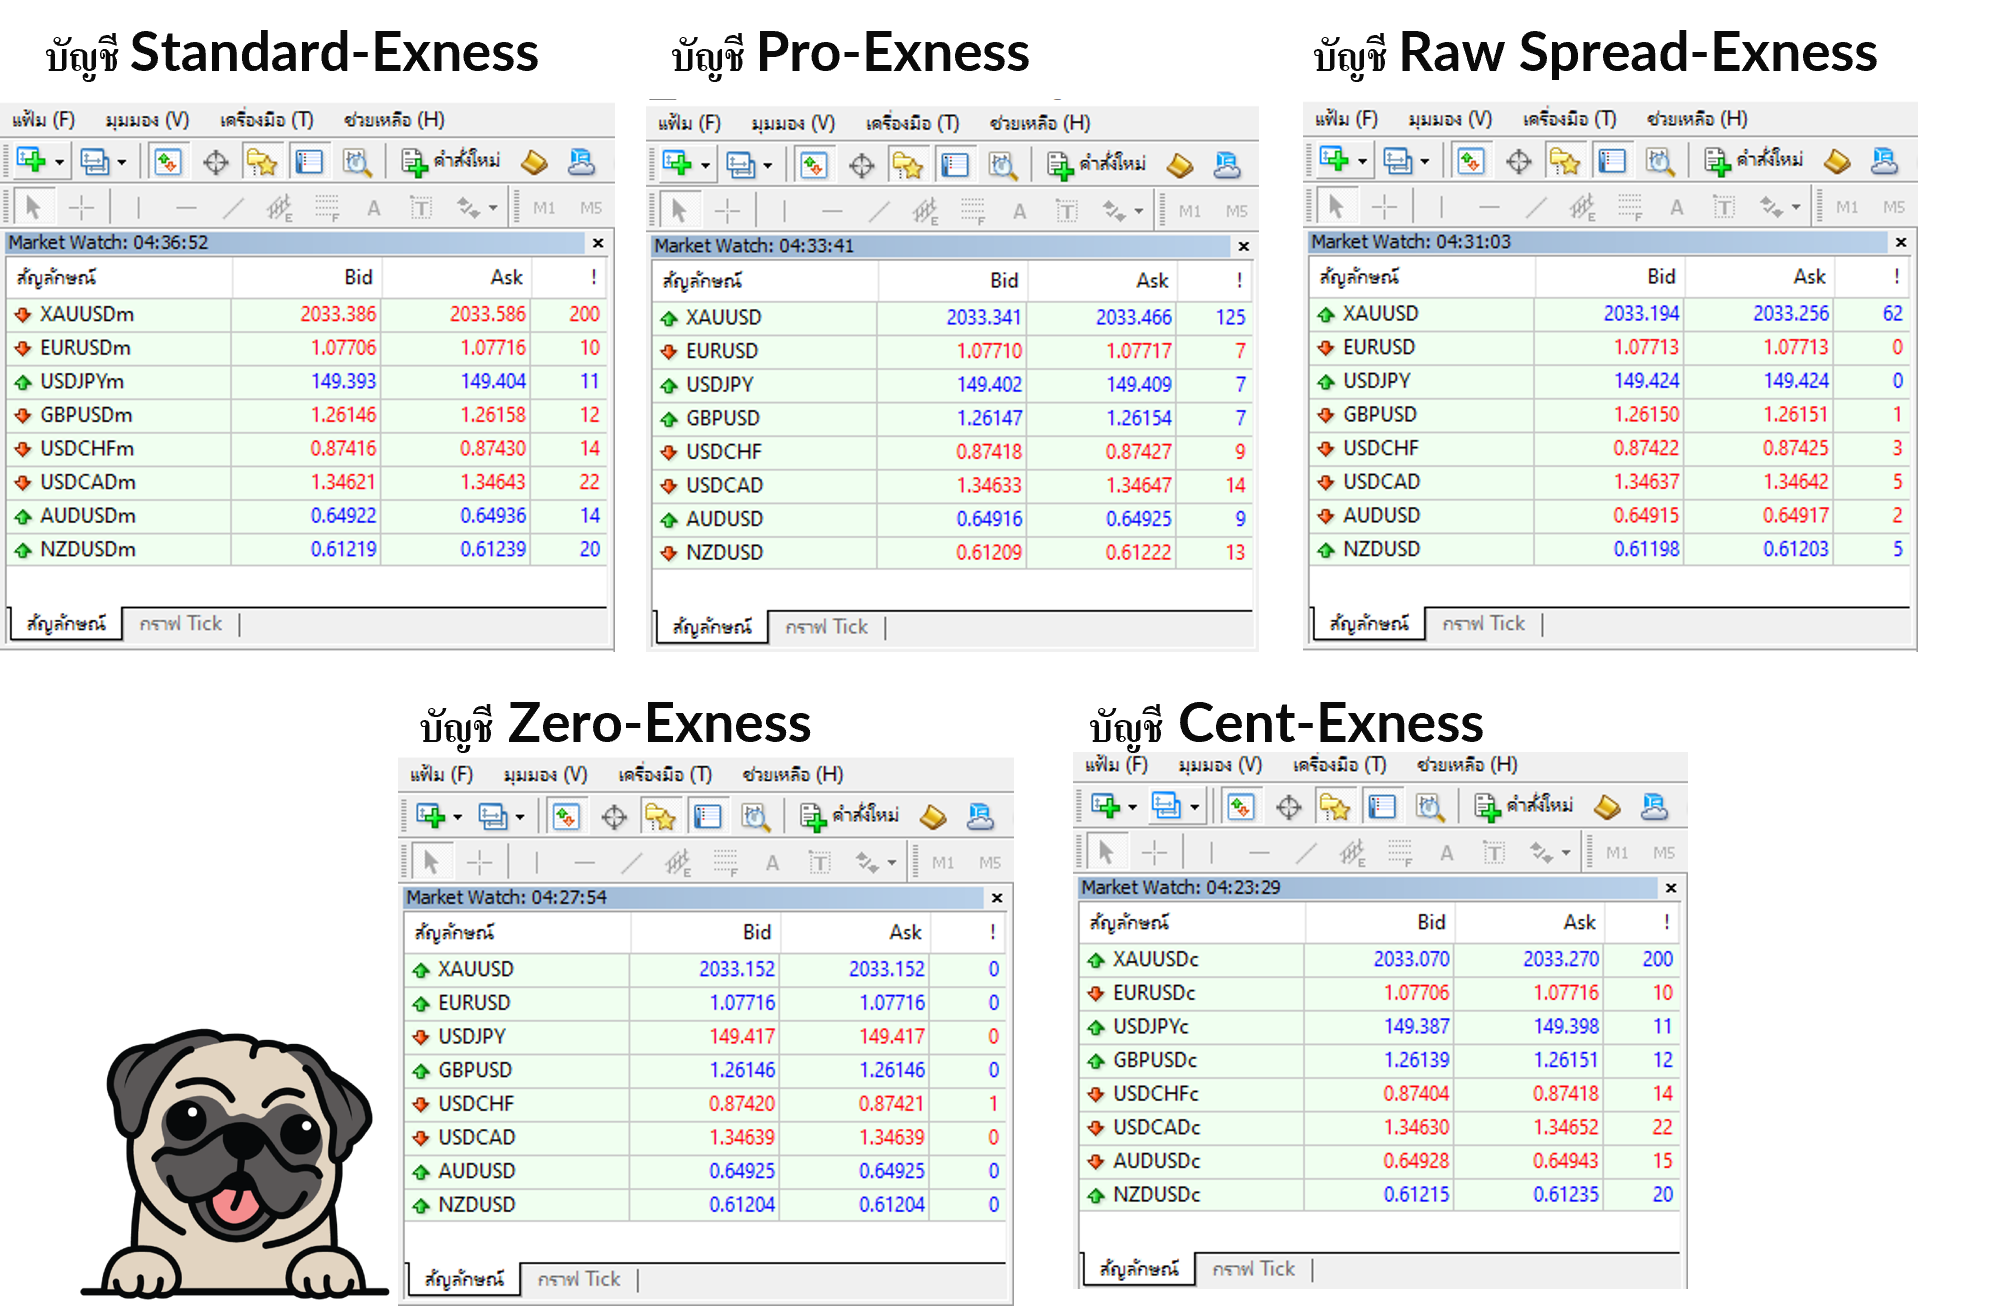Click M5 timeframe in Cent-Exness toolbar

click(x=1663, y=853)
